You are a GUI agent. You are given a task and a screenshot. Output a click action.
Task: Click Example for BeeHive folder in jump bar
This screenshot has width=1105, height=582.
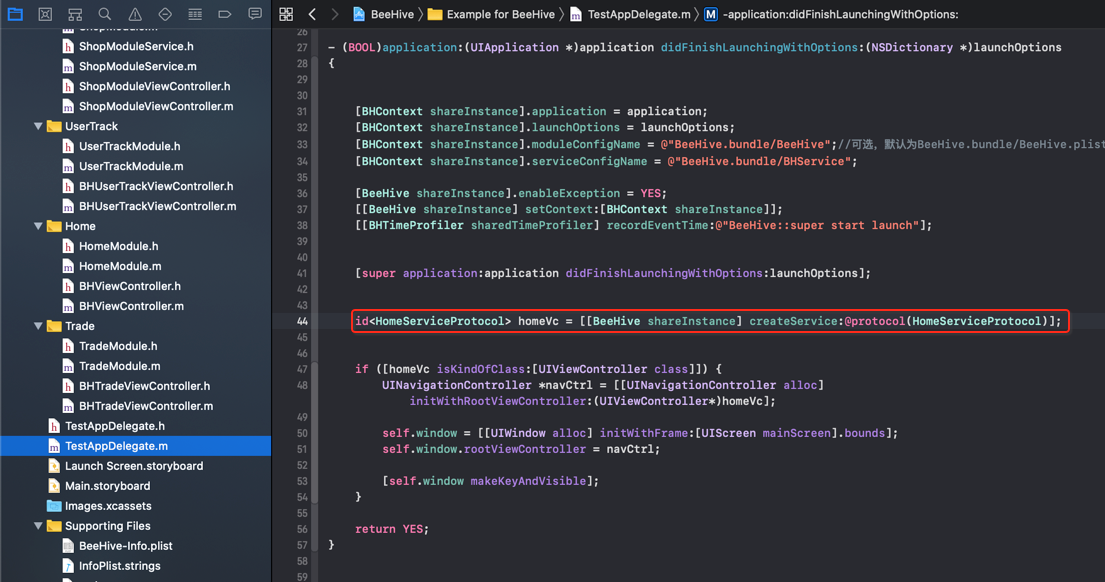pyautogui.click(x=492, y=14)
